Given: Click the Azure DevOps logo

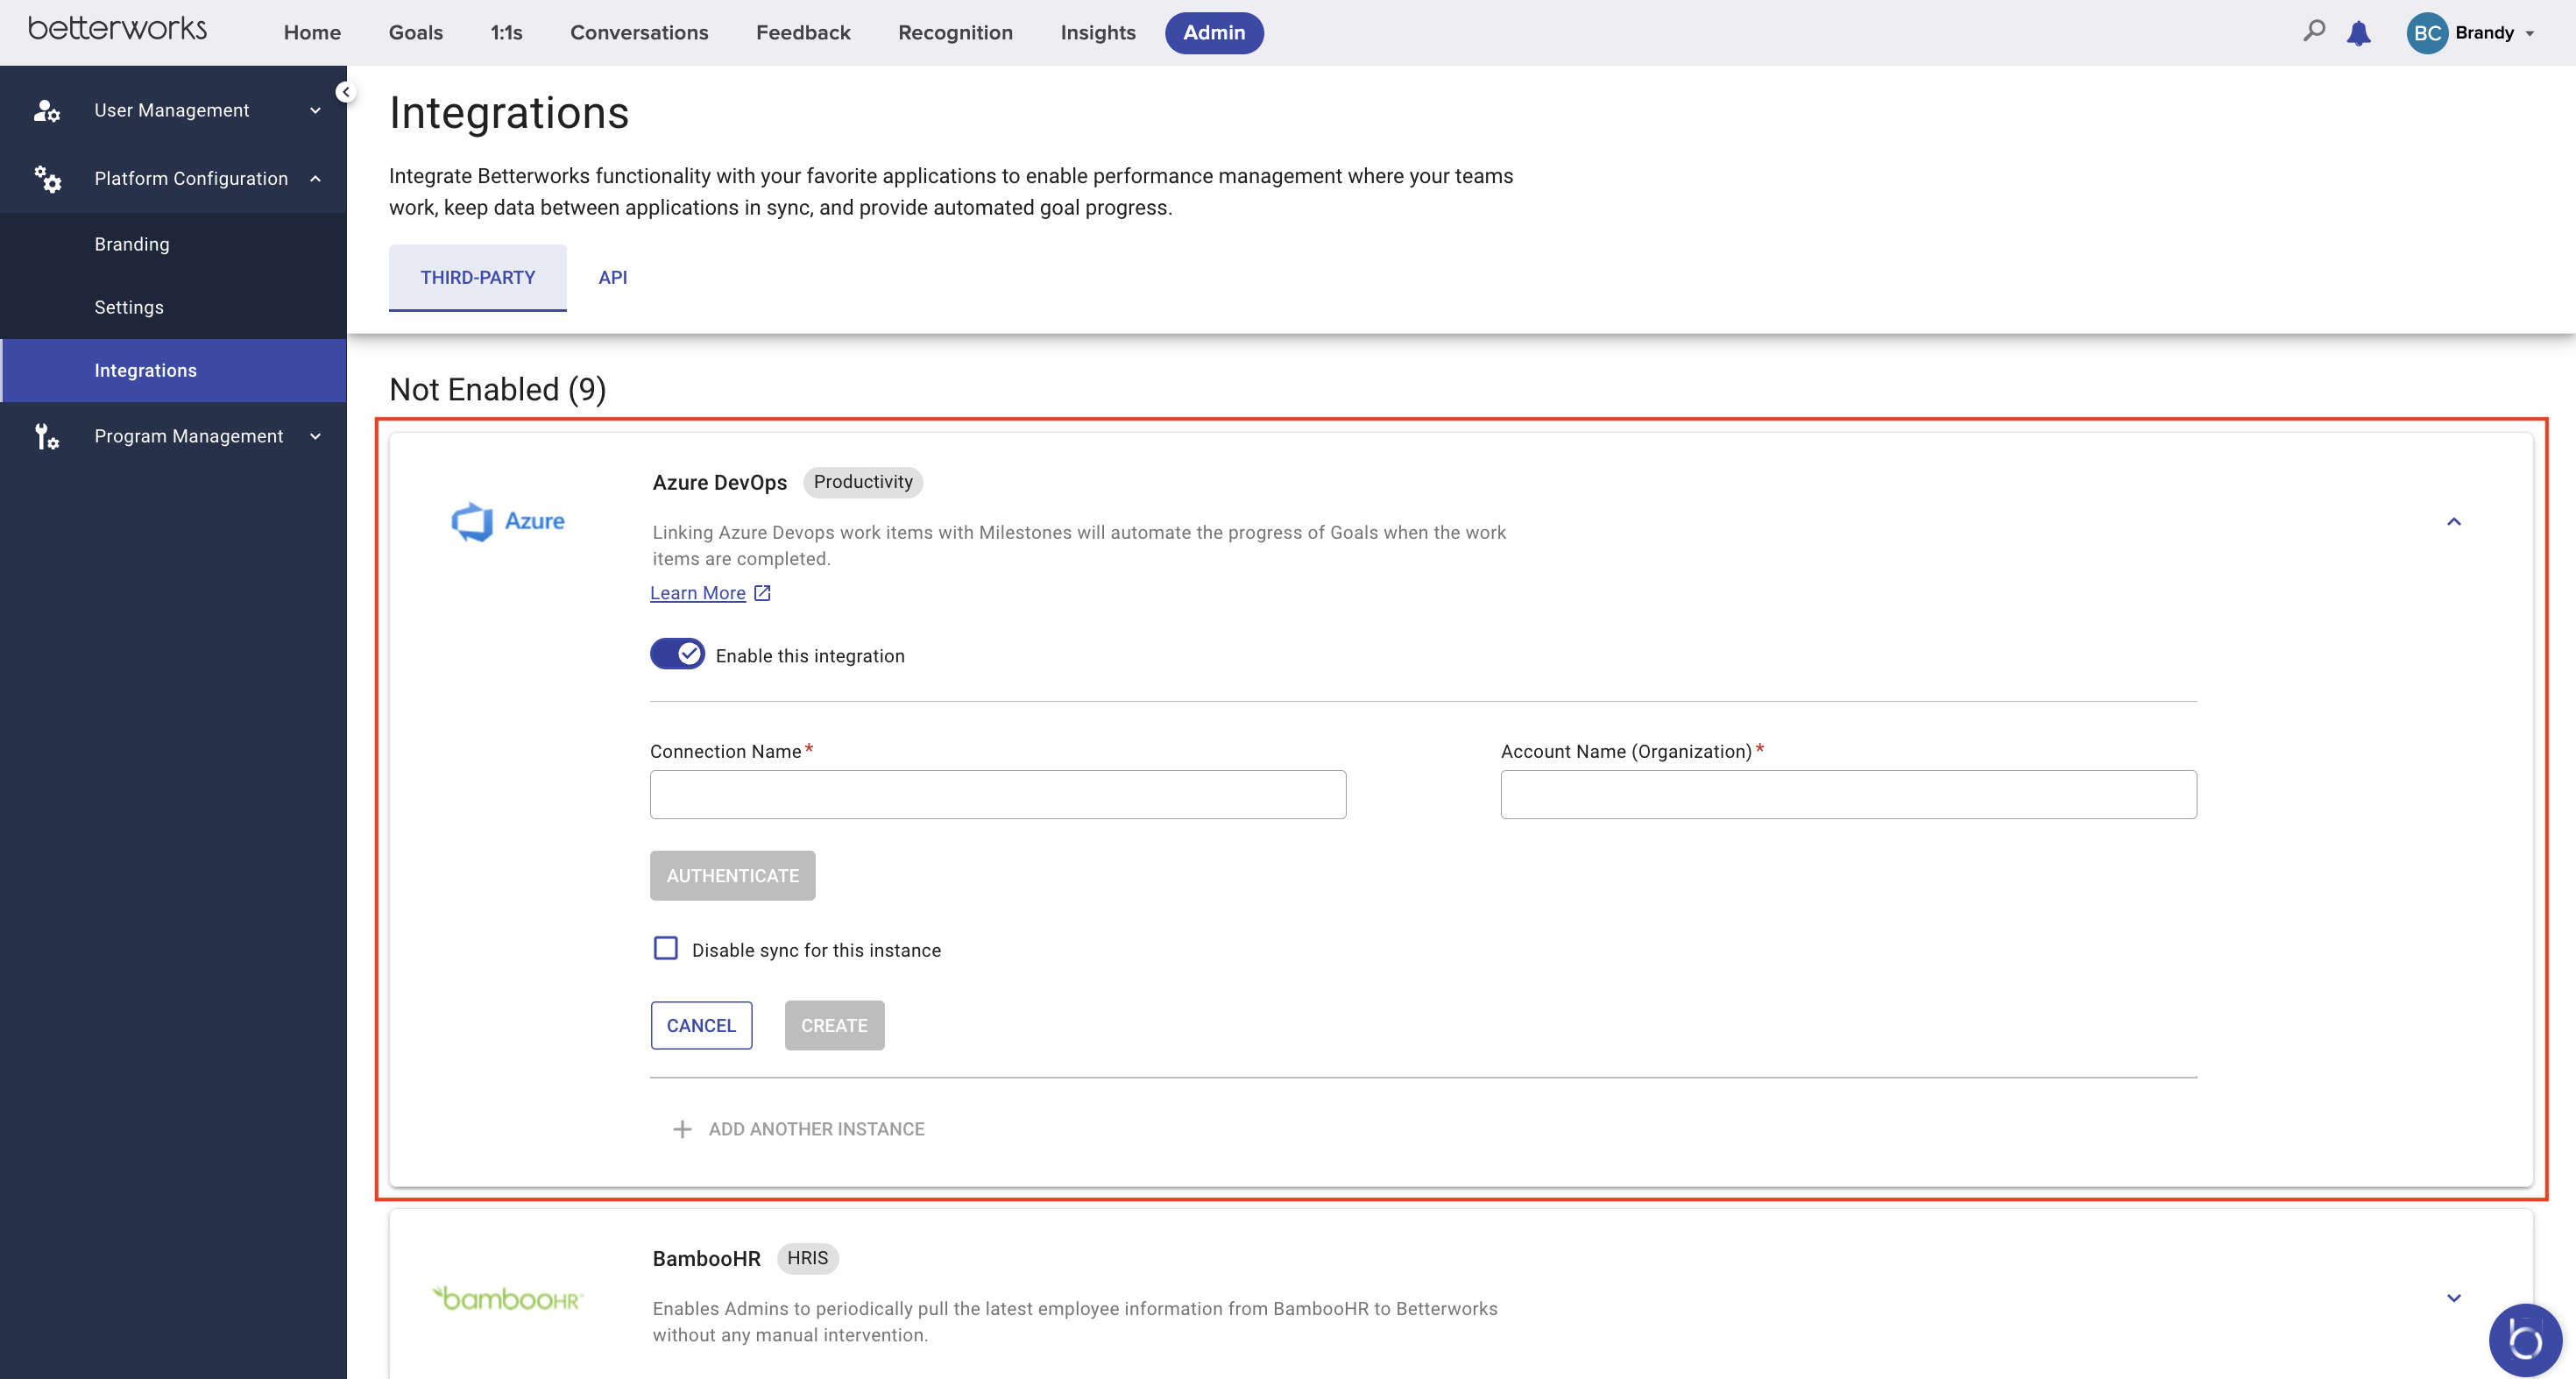Looking at the screenshot, I should click(x=509, y=521).
